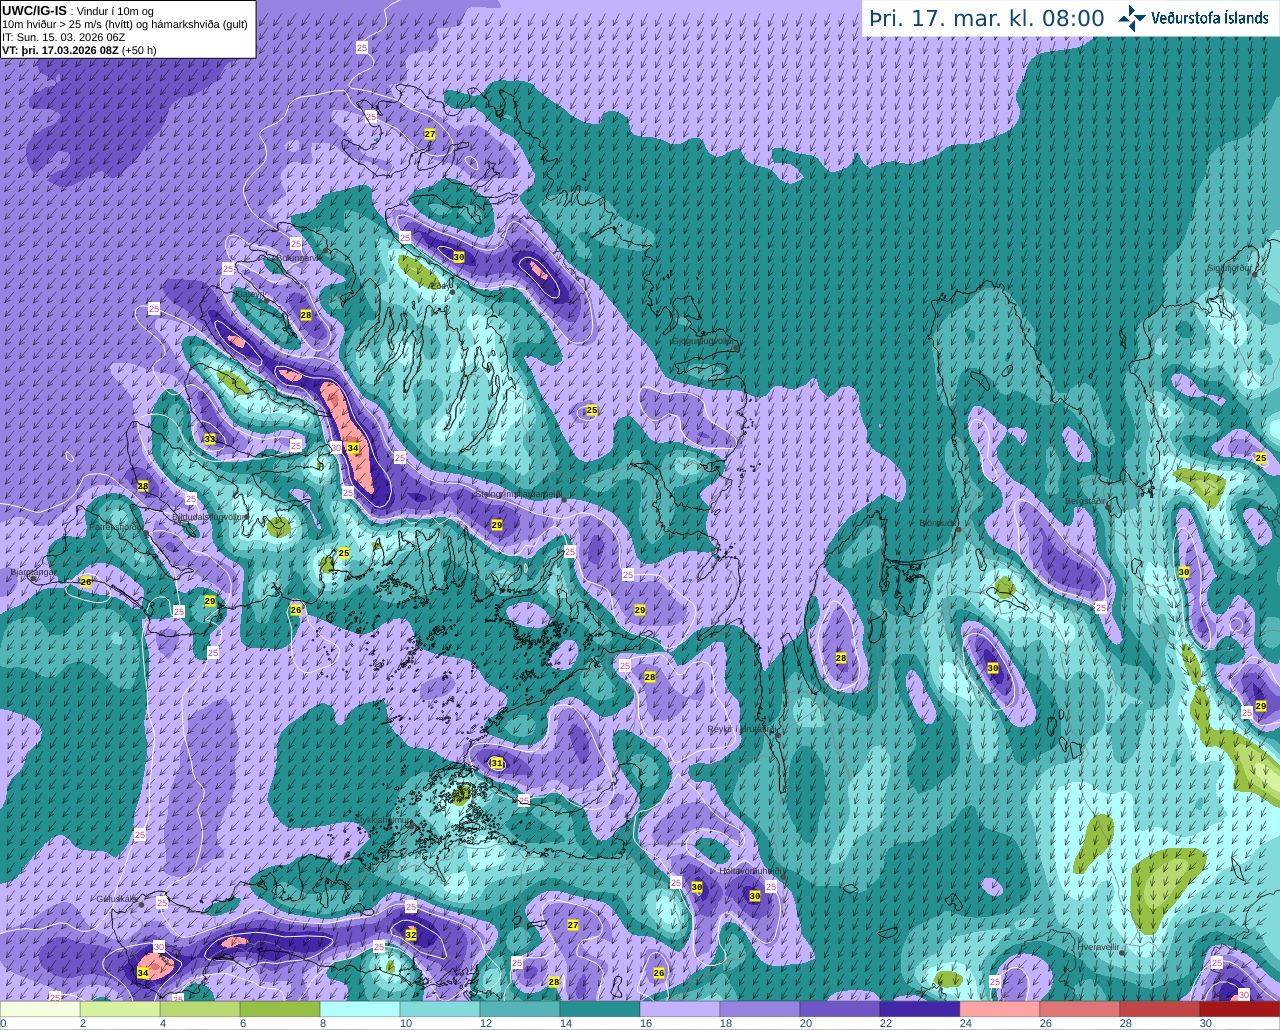Pick the pale yellow 0–2 m/s legend swatch

click(x=40, y=1010)
